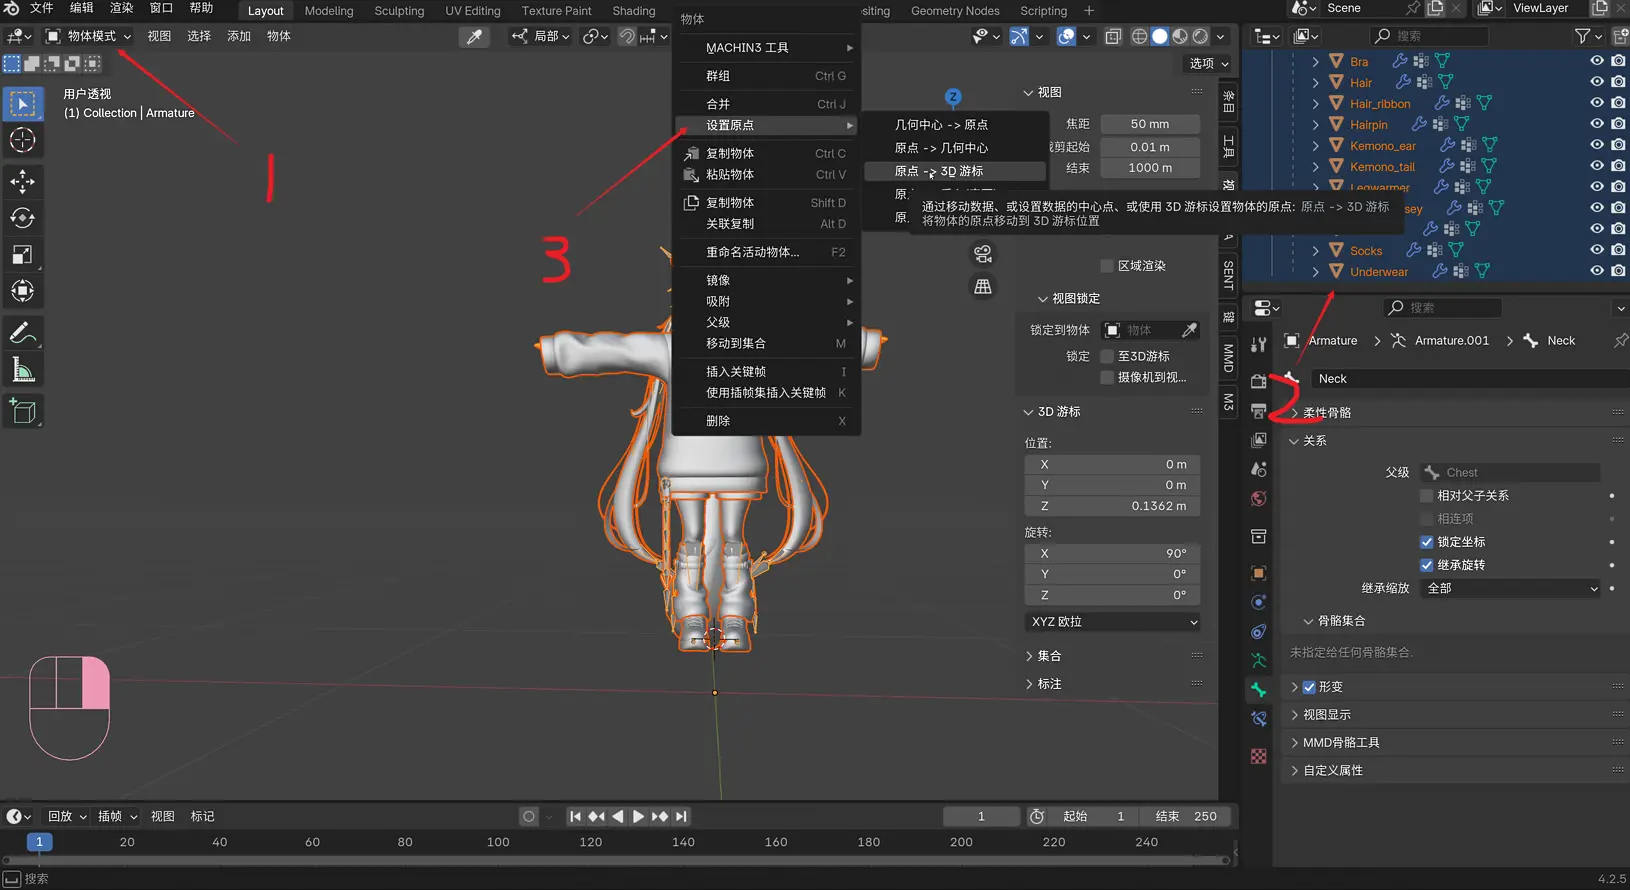Screen dimensions: 1630x890
Task: Open the Bone properties tab icon
Action: coord(1259,690)
